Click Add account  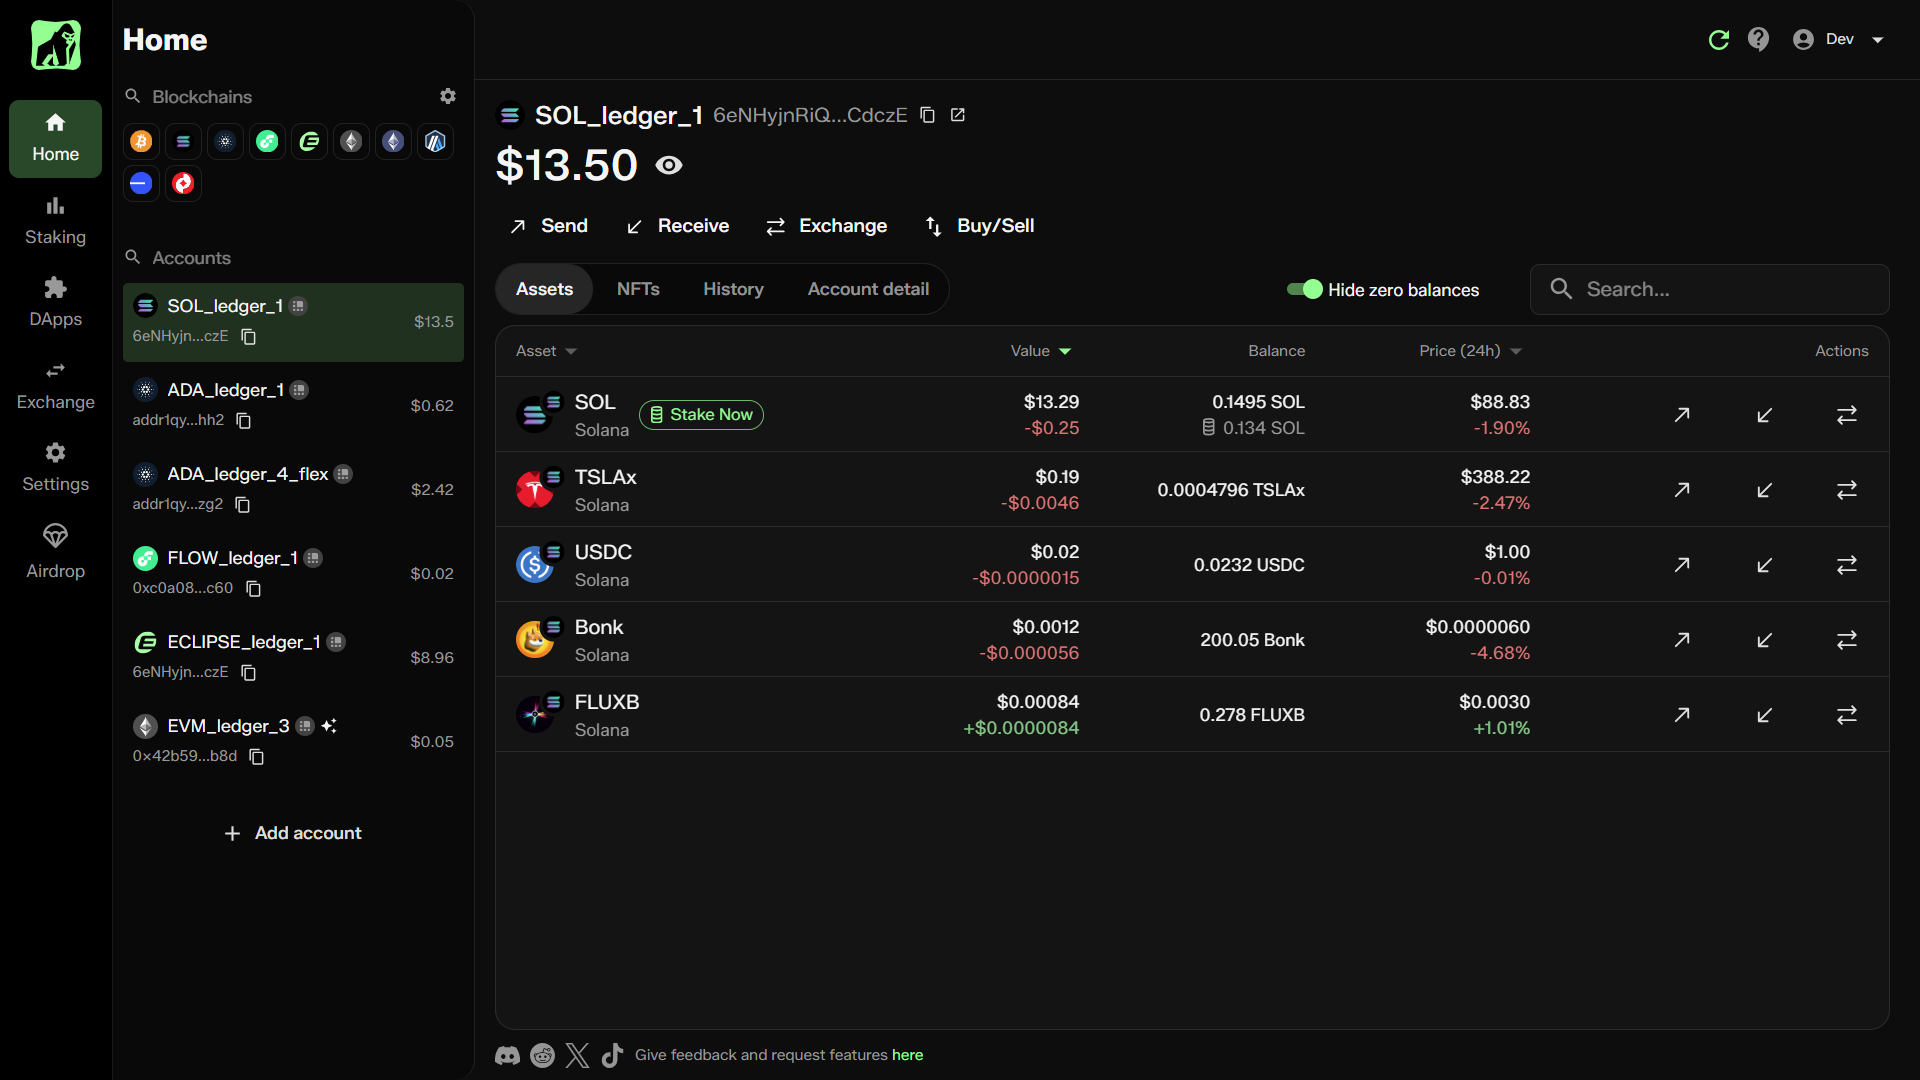[x=293, y=833]
